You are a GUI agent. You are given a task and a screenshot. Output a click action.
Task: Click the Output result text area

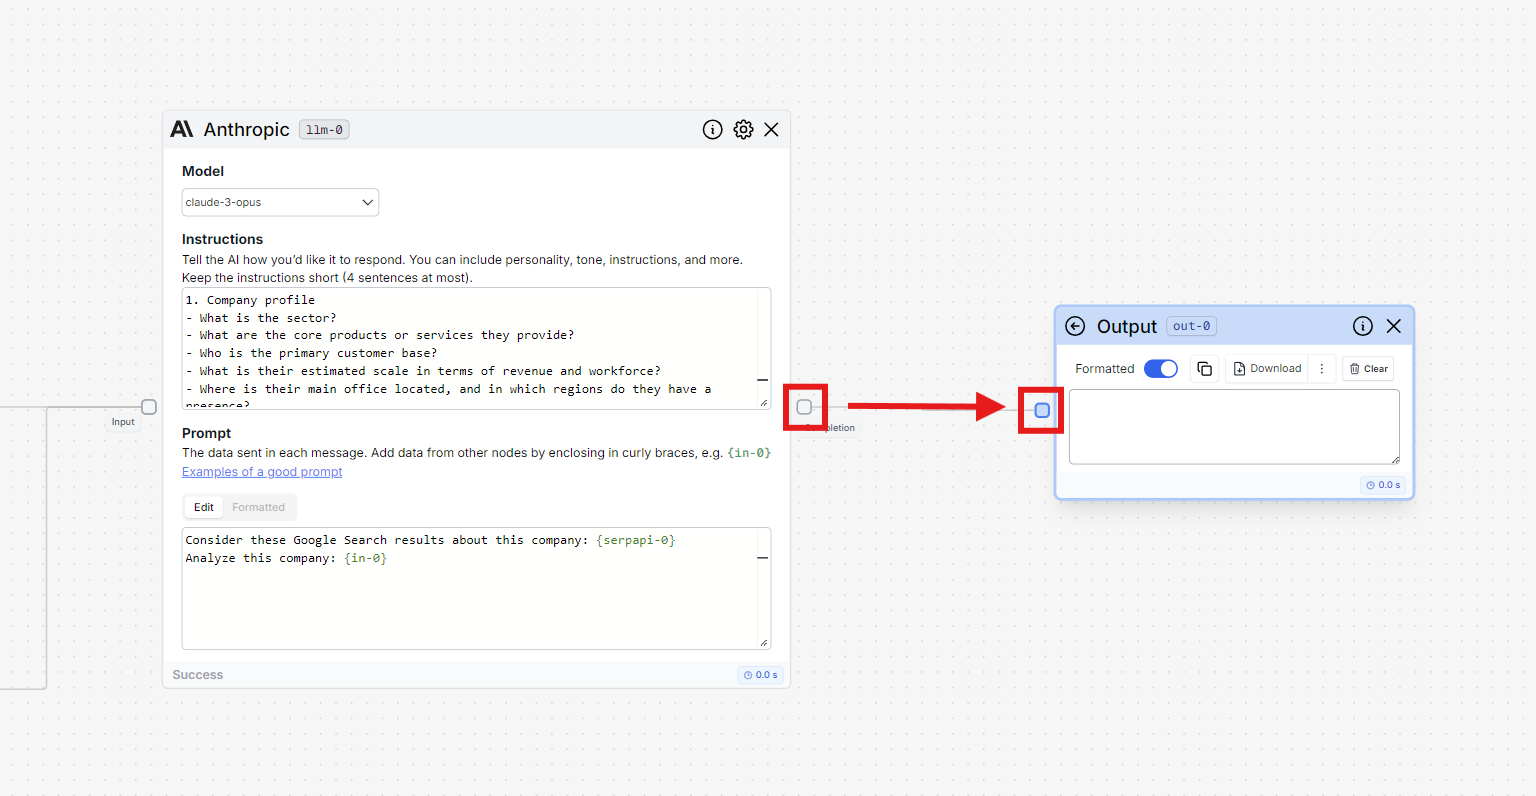click(1234, 427)
